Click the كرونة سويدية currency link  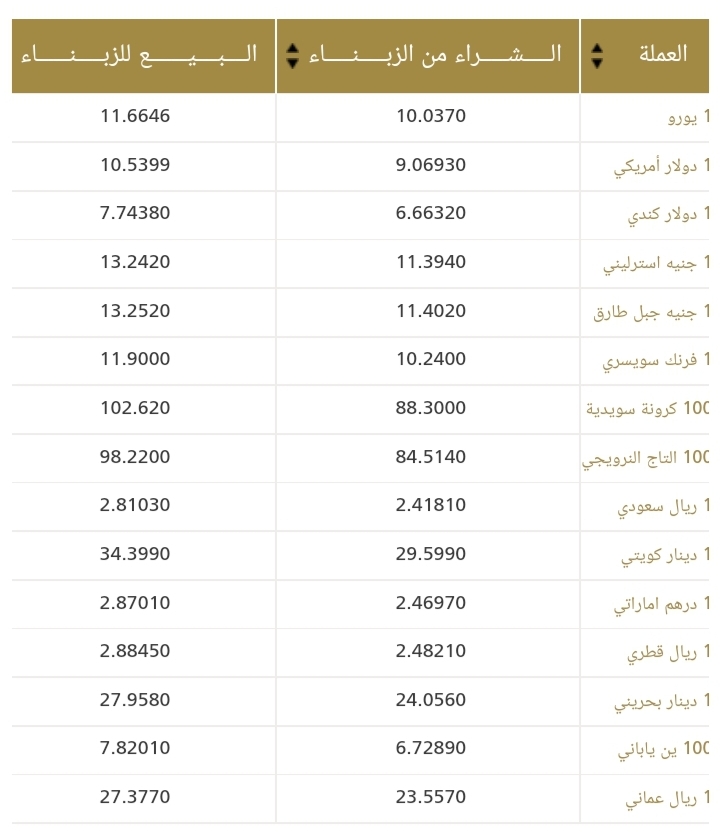(647, 408)
